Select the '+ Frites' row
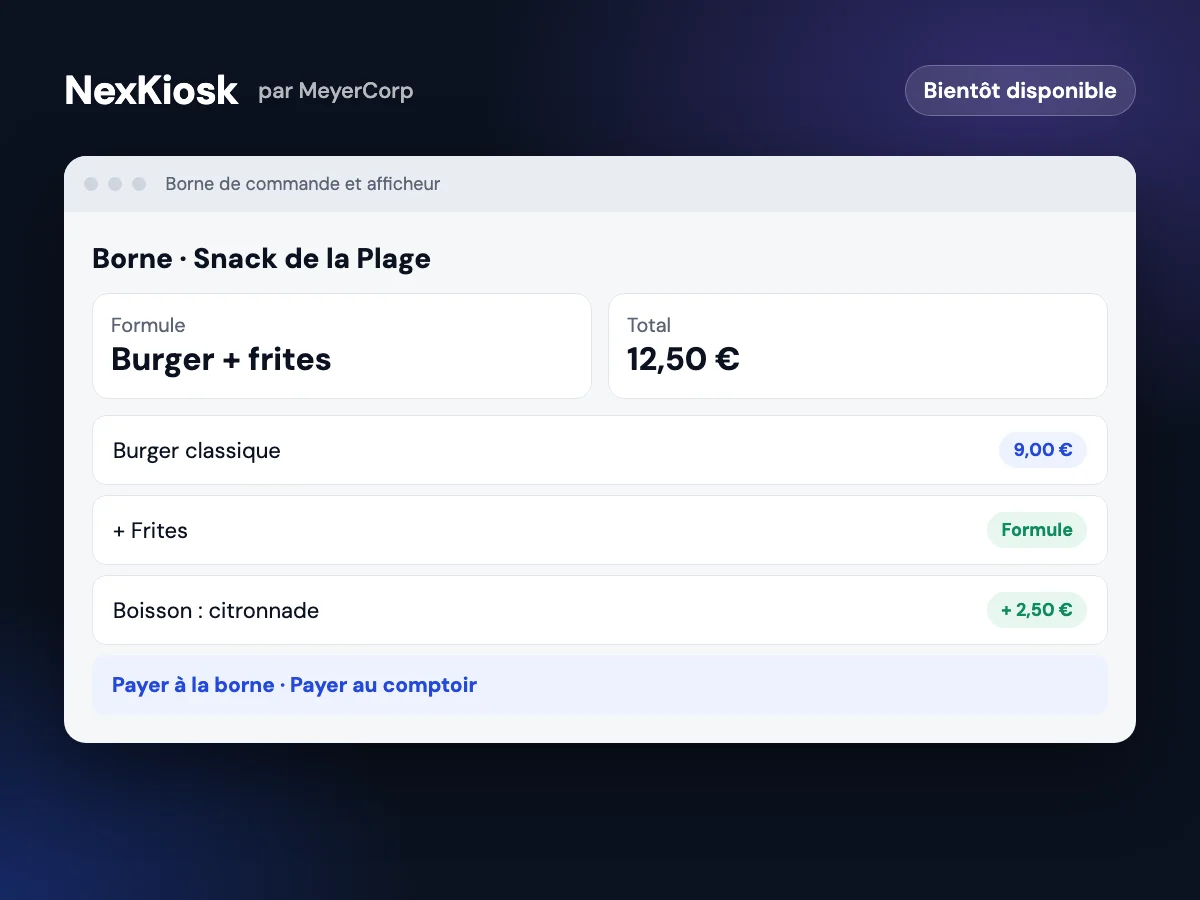The height and width of the screenshot is (900, 1200). [600, 530]
